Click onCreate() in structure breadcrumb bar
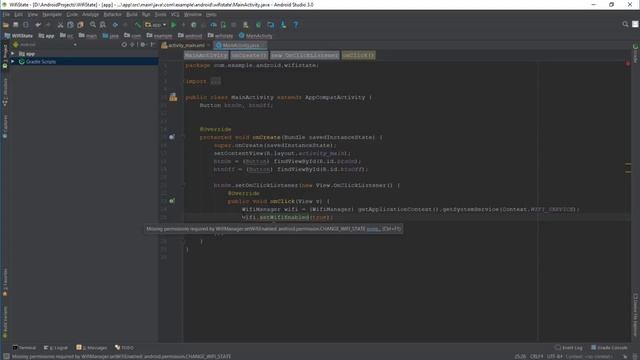The image size is (640, 360). click(x=249, y=55)
